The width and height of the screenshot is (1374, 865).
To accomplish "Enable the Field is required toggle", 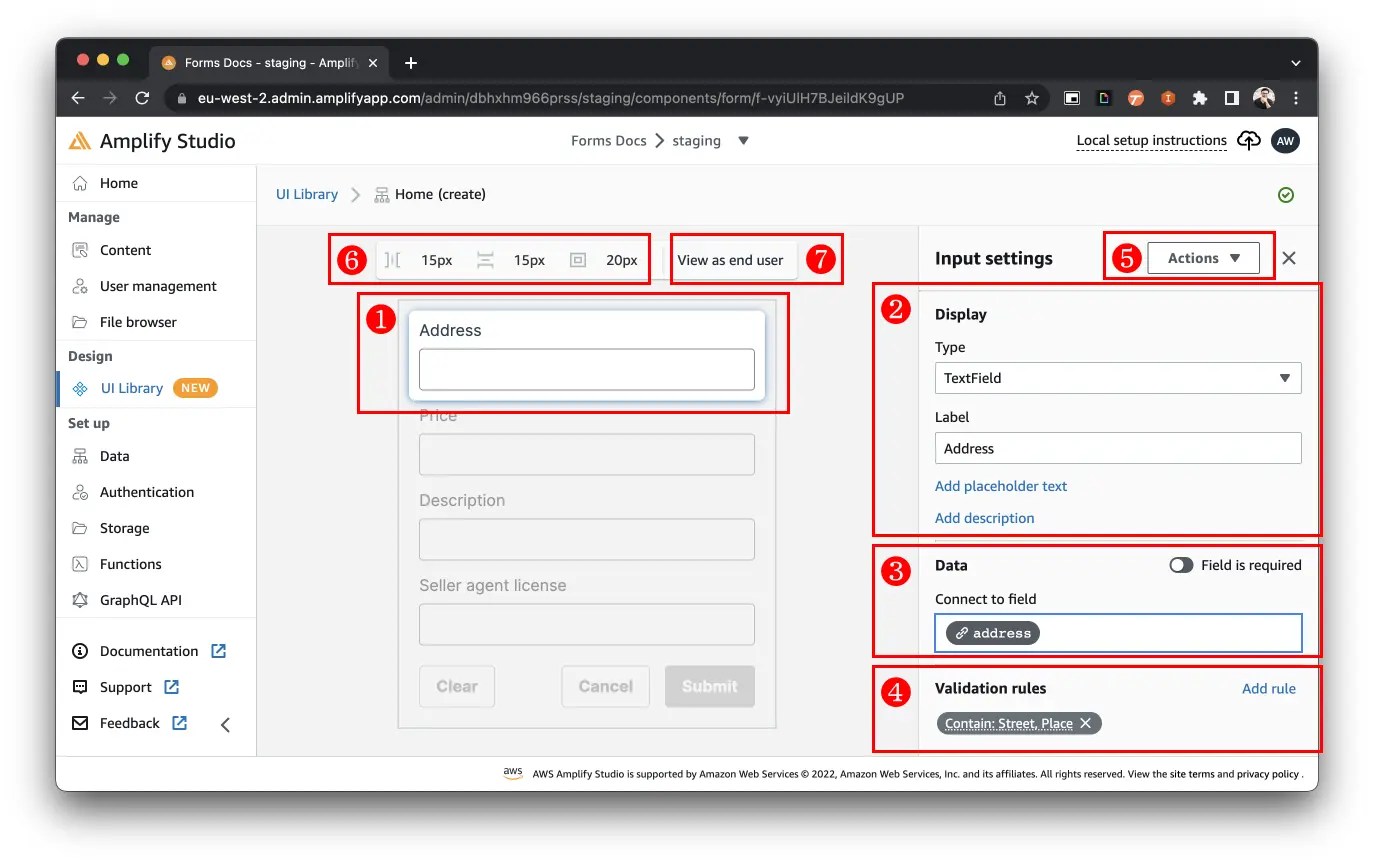I will click(x=1181, y=564).
